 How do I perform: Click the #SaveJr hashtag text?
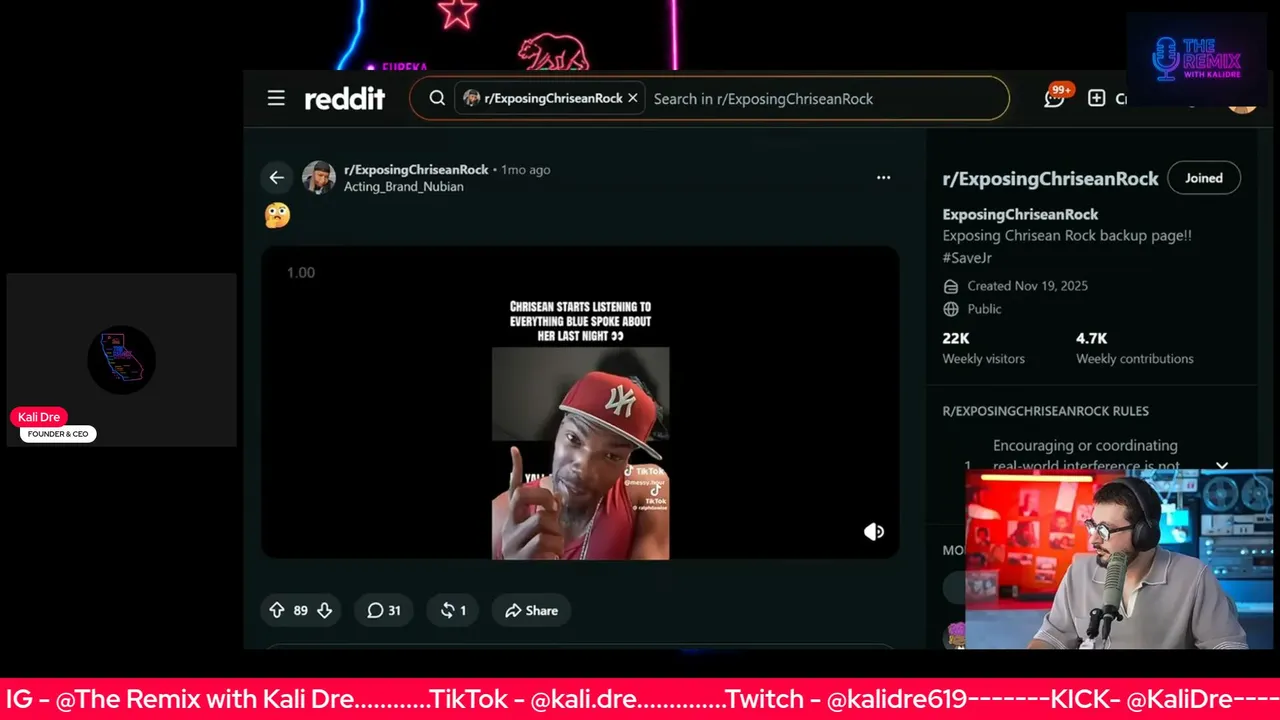pyautogui.click(x=967, y=258)
